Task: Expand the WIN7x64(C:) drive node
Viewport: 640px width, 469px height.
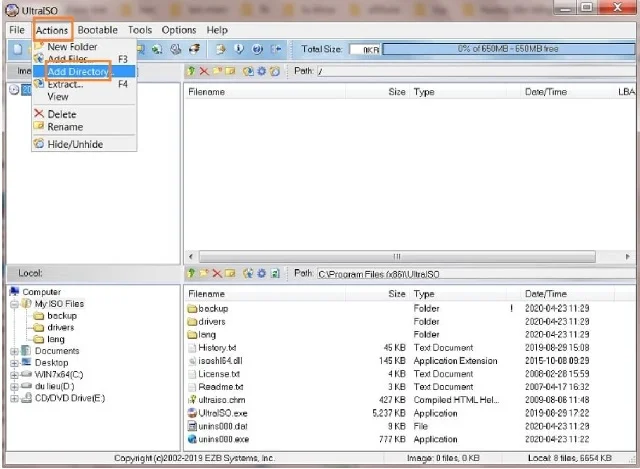Action: tap(14, 375)
